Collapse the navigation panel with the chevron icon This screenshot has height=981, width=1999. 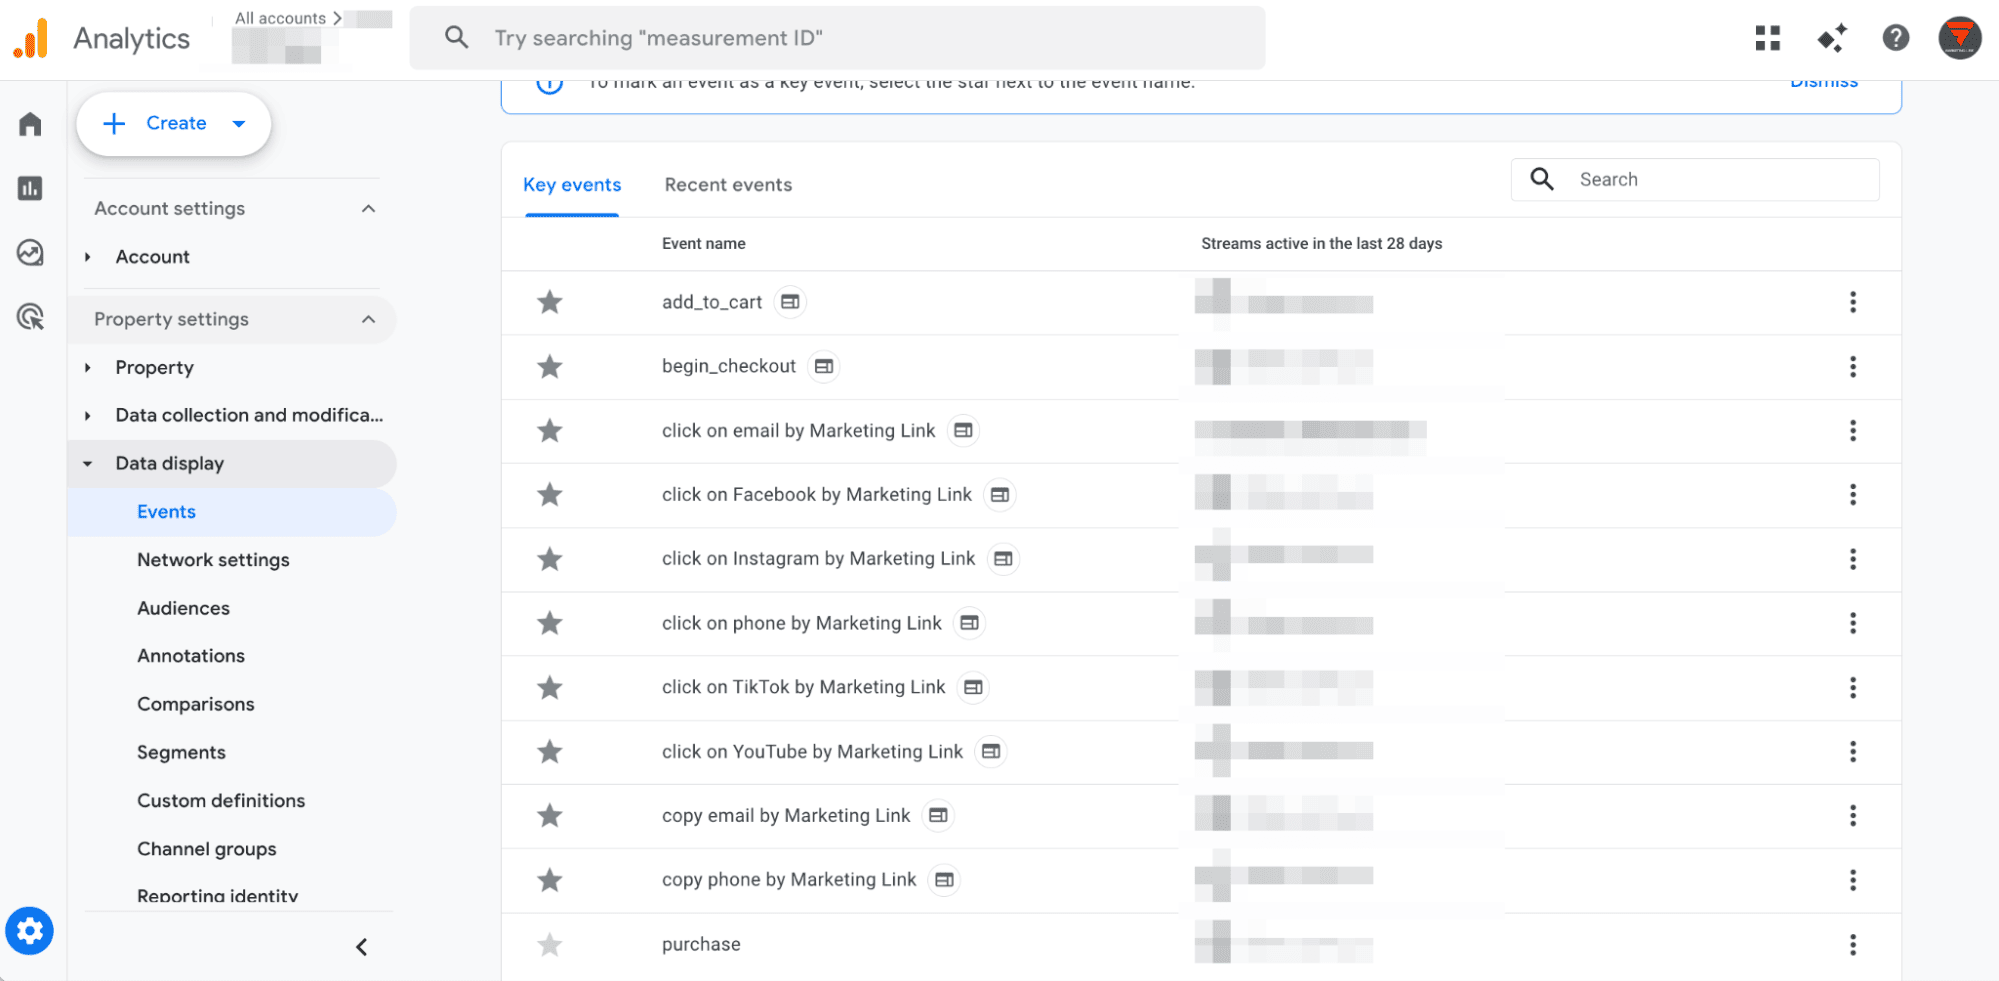(361, 946)
